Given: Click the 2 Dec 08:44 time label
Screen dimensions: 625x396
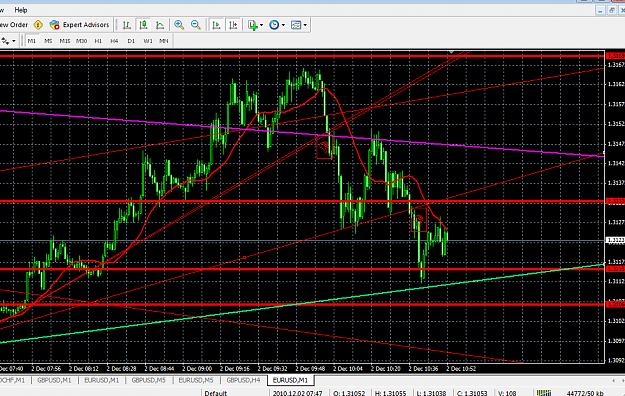Looking at the screenshot, I should pyautogui.click(x=159, y=369).
